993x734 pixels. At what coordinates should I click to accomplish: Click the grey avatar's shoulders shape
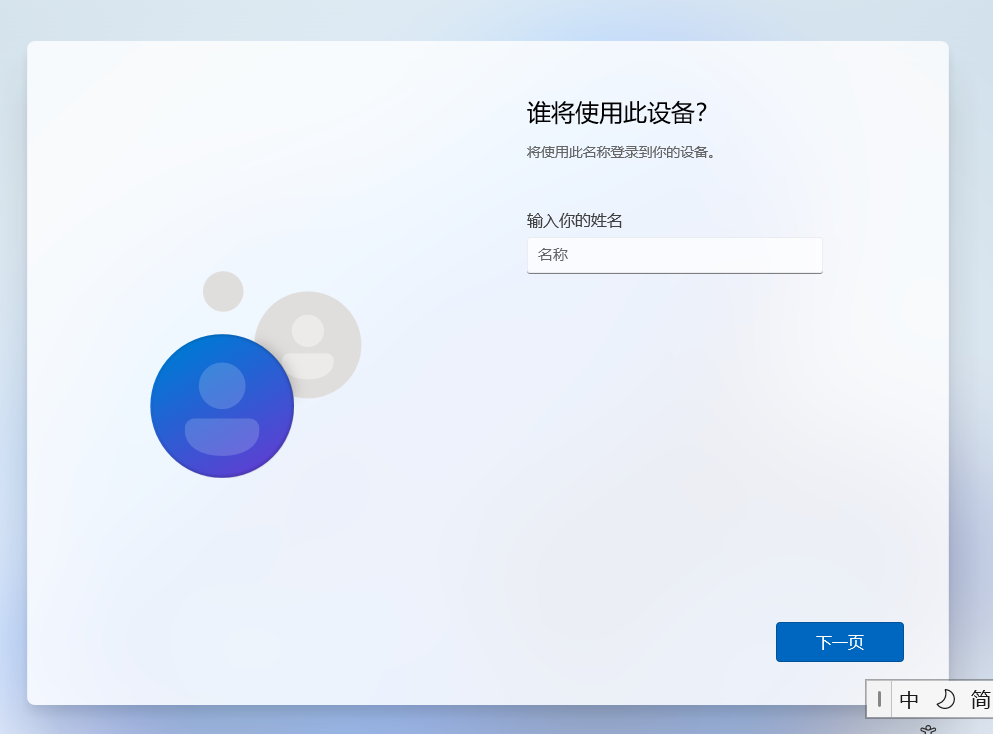coord(308,366)
